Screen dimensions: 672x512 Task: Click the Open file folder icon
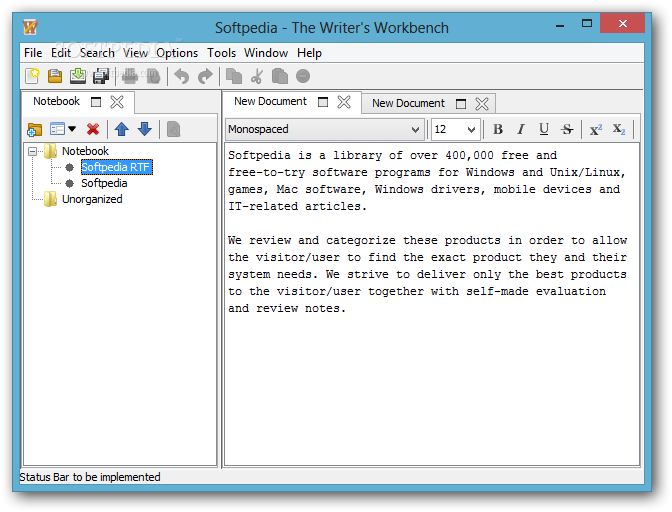coord(55,76)
